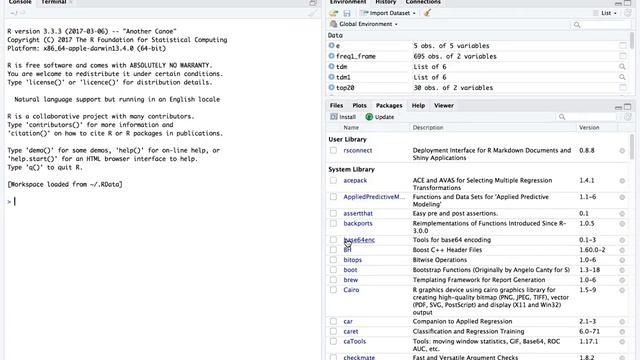Check the backports package checkbox

pyautogui.click(x=333, y=224)
